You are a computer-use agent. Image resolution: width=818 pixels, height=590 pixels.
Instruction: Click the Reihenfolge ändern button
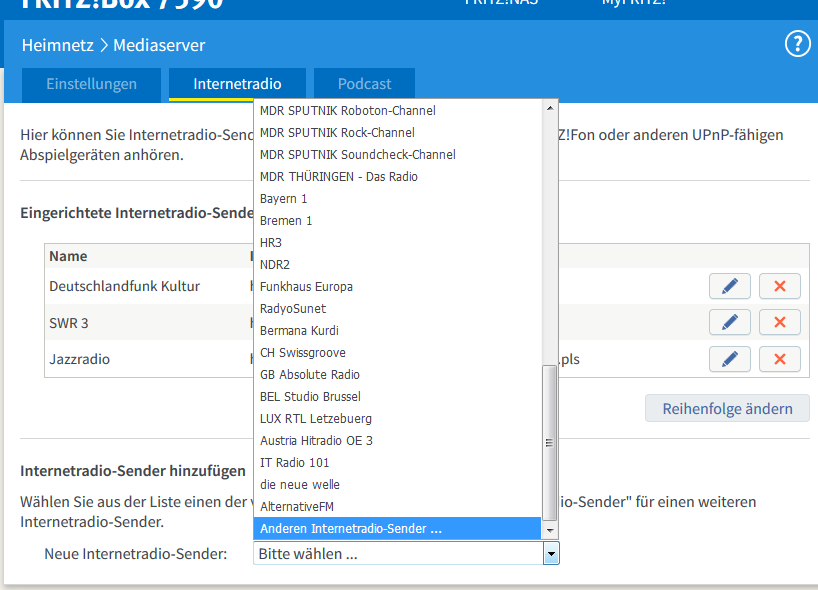pyautogui.click(x=727, y=408)
